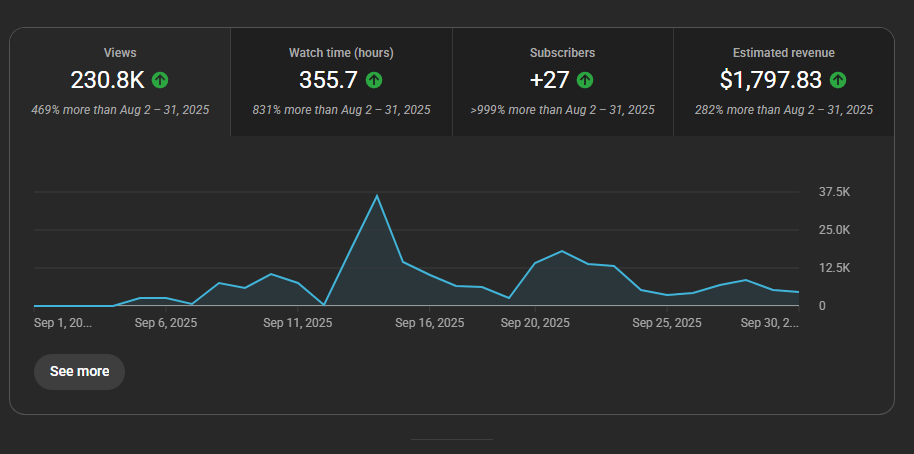This screenshot has width=914, height=454.
Task: Show the Estimated revenue tab
Action: (783, 81)
